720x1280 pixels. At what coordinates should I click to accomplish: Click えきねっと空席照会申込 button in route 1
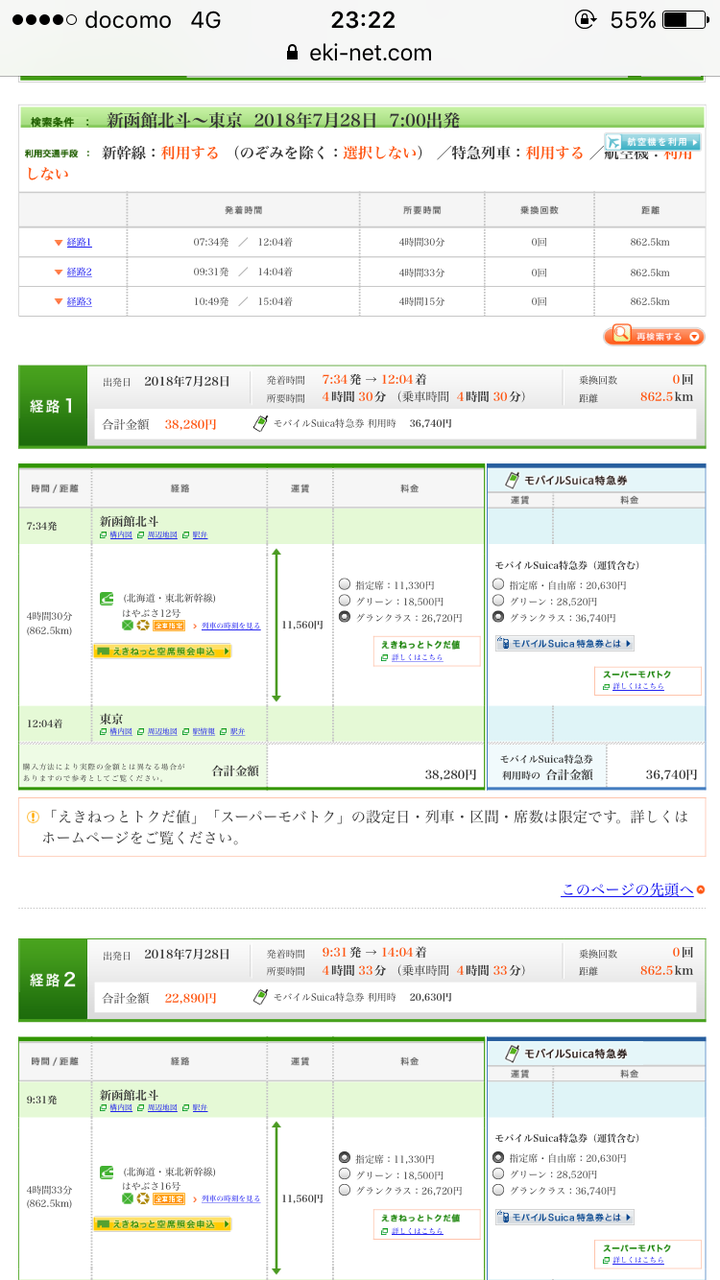[x=163, y=651]
